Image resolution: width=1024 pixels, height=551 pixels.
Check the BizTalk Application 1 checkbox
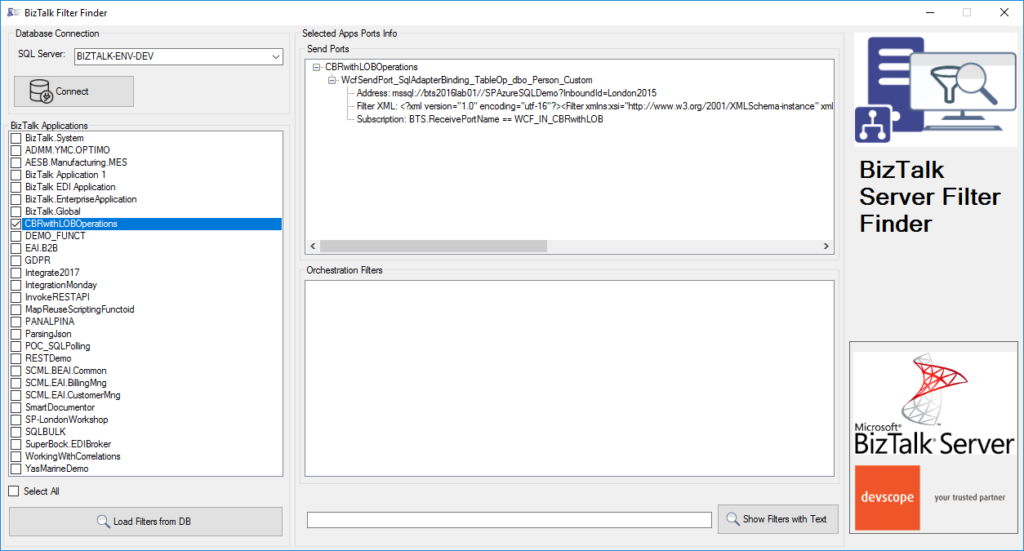coord(16,175)
